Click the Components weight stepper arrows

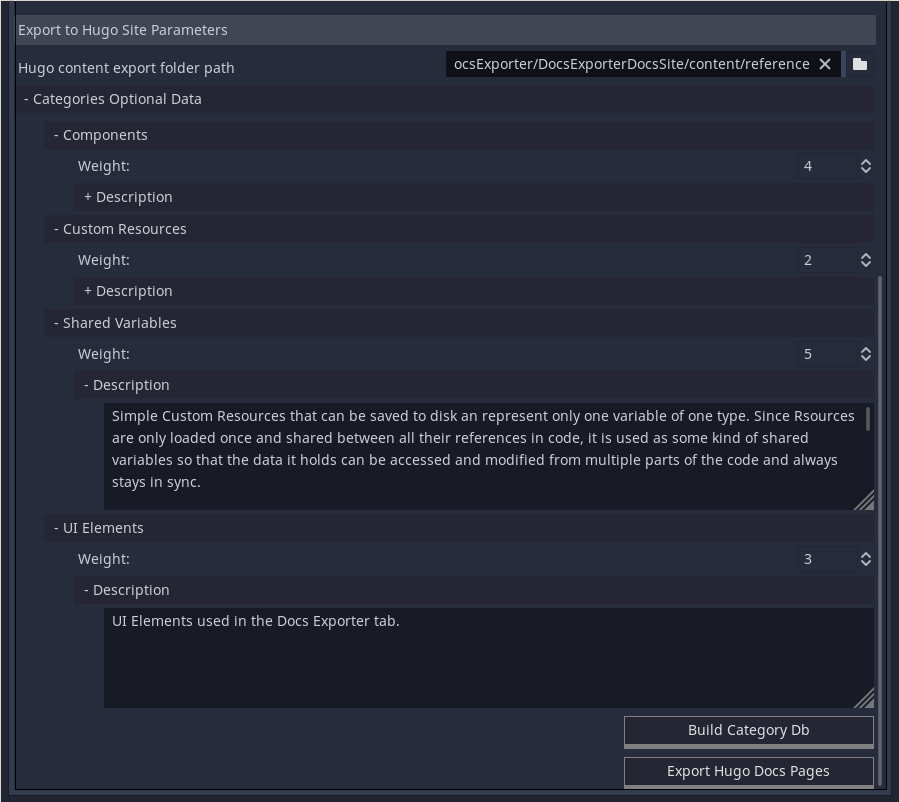pyautogui.click(x=866, y=166)
